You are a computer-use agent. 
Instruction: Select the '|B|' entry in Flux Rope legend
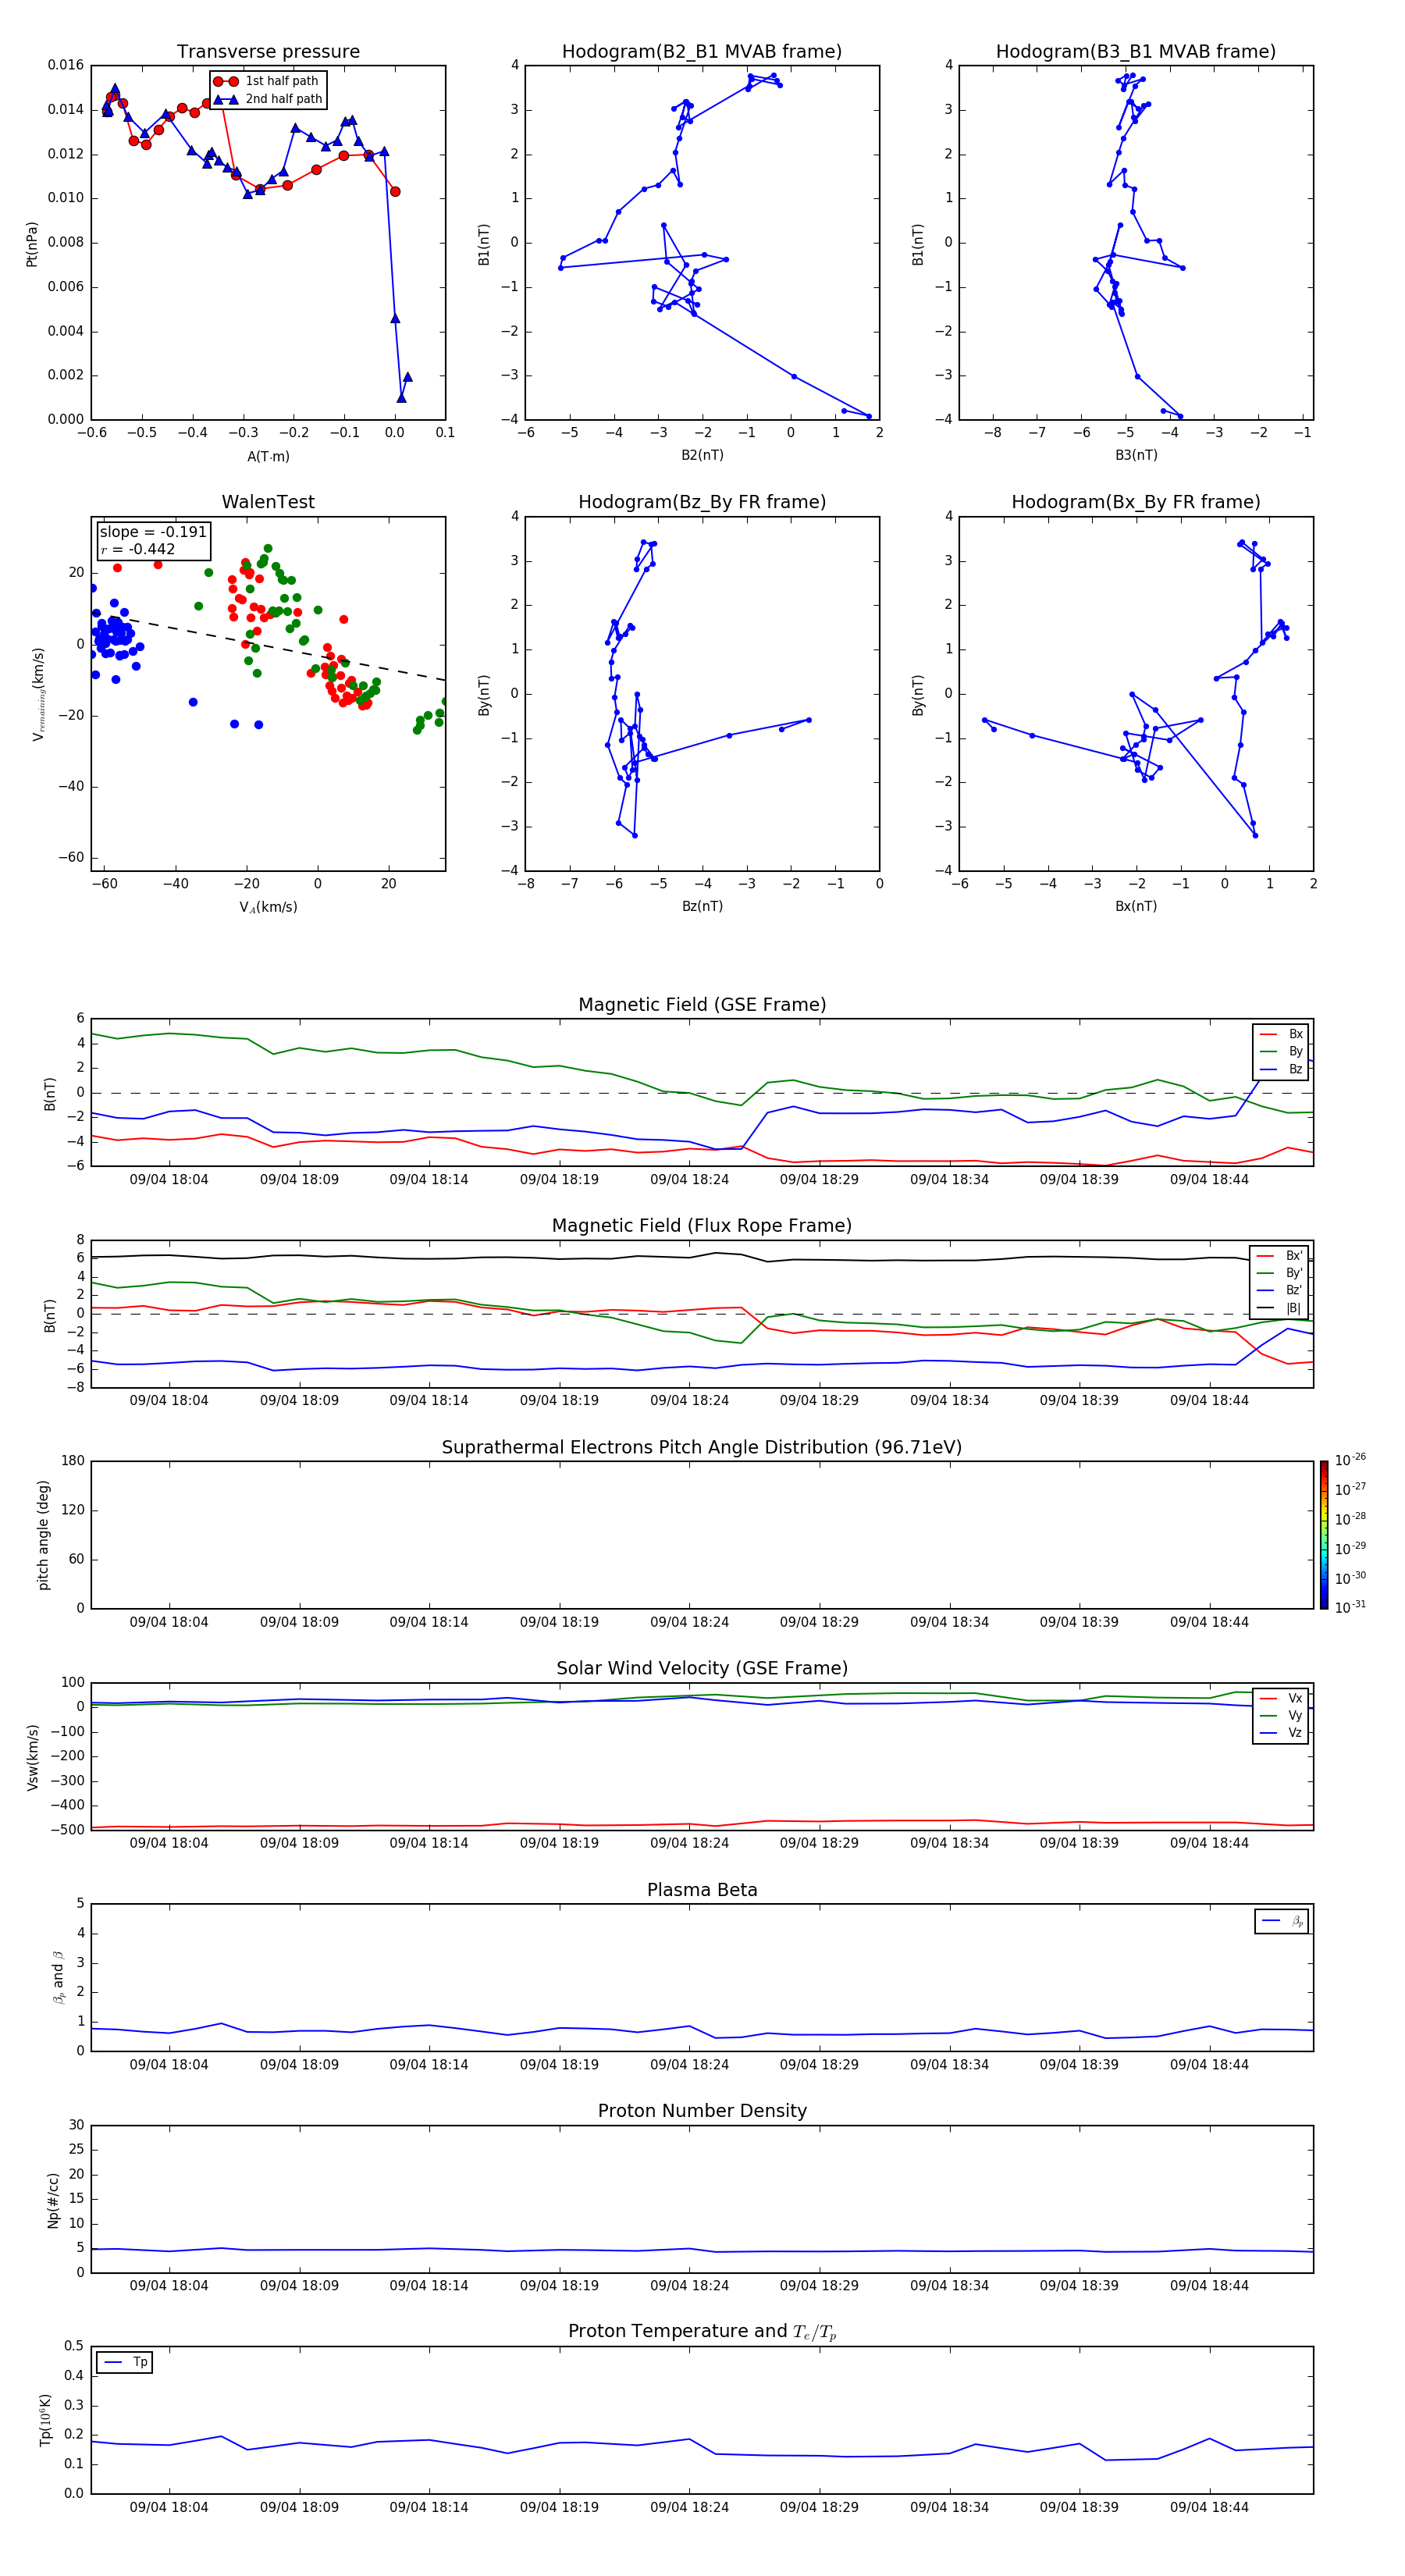pyautogui.click(x=1279, y=1308)
